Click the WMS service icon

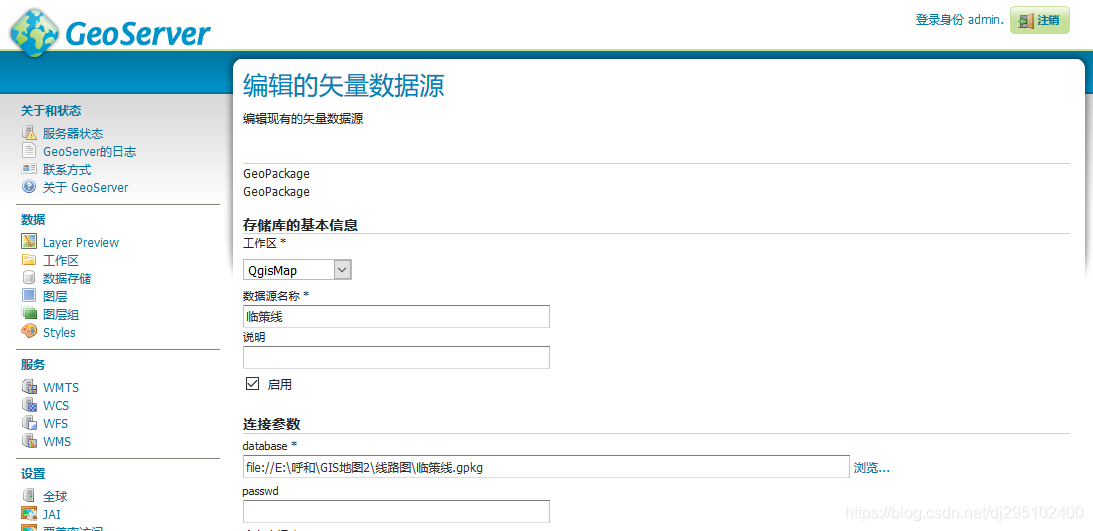(29, 441)
